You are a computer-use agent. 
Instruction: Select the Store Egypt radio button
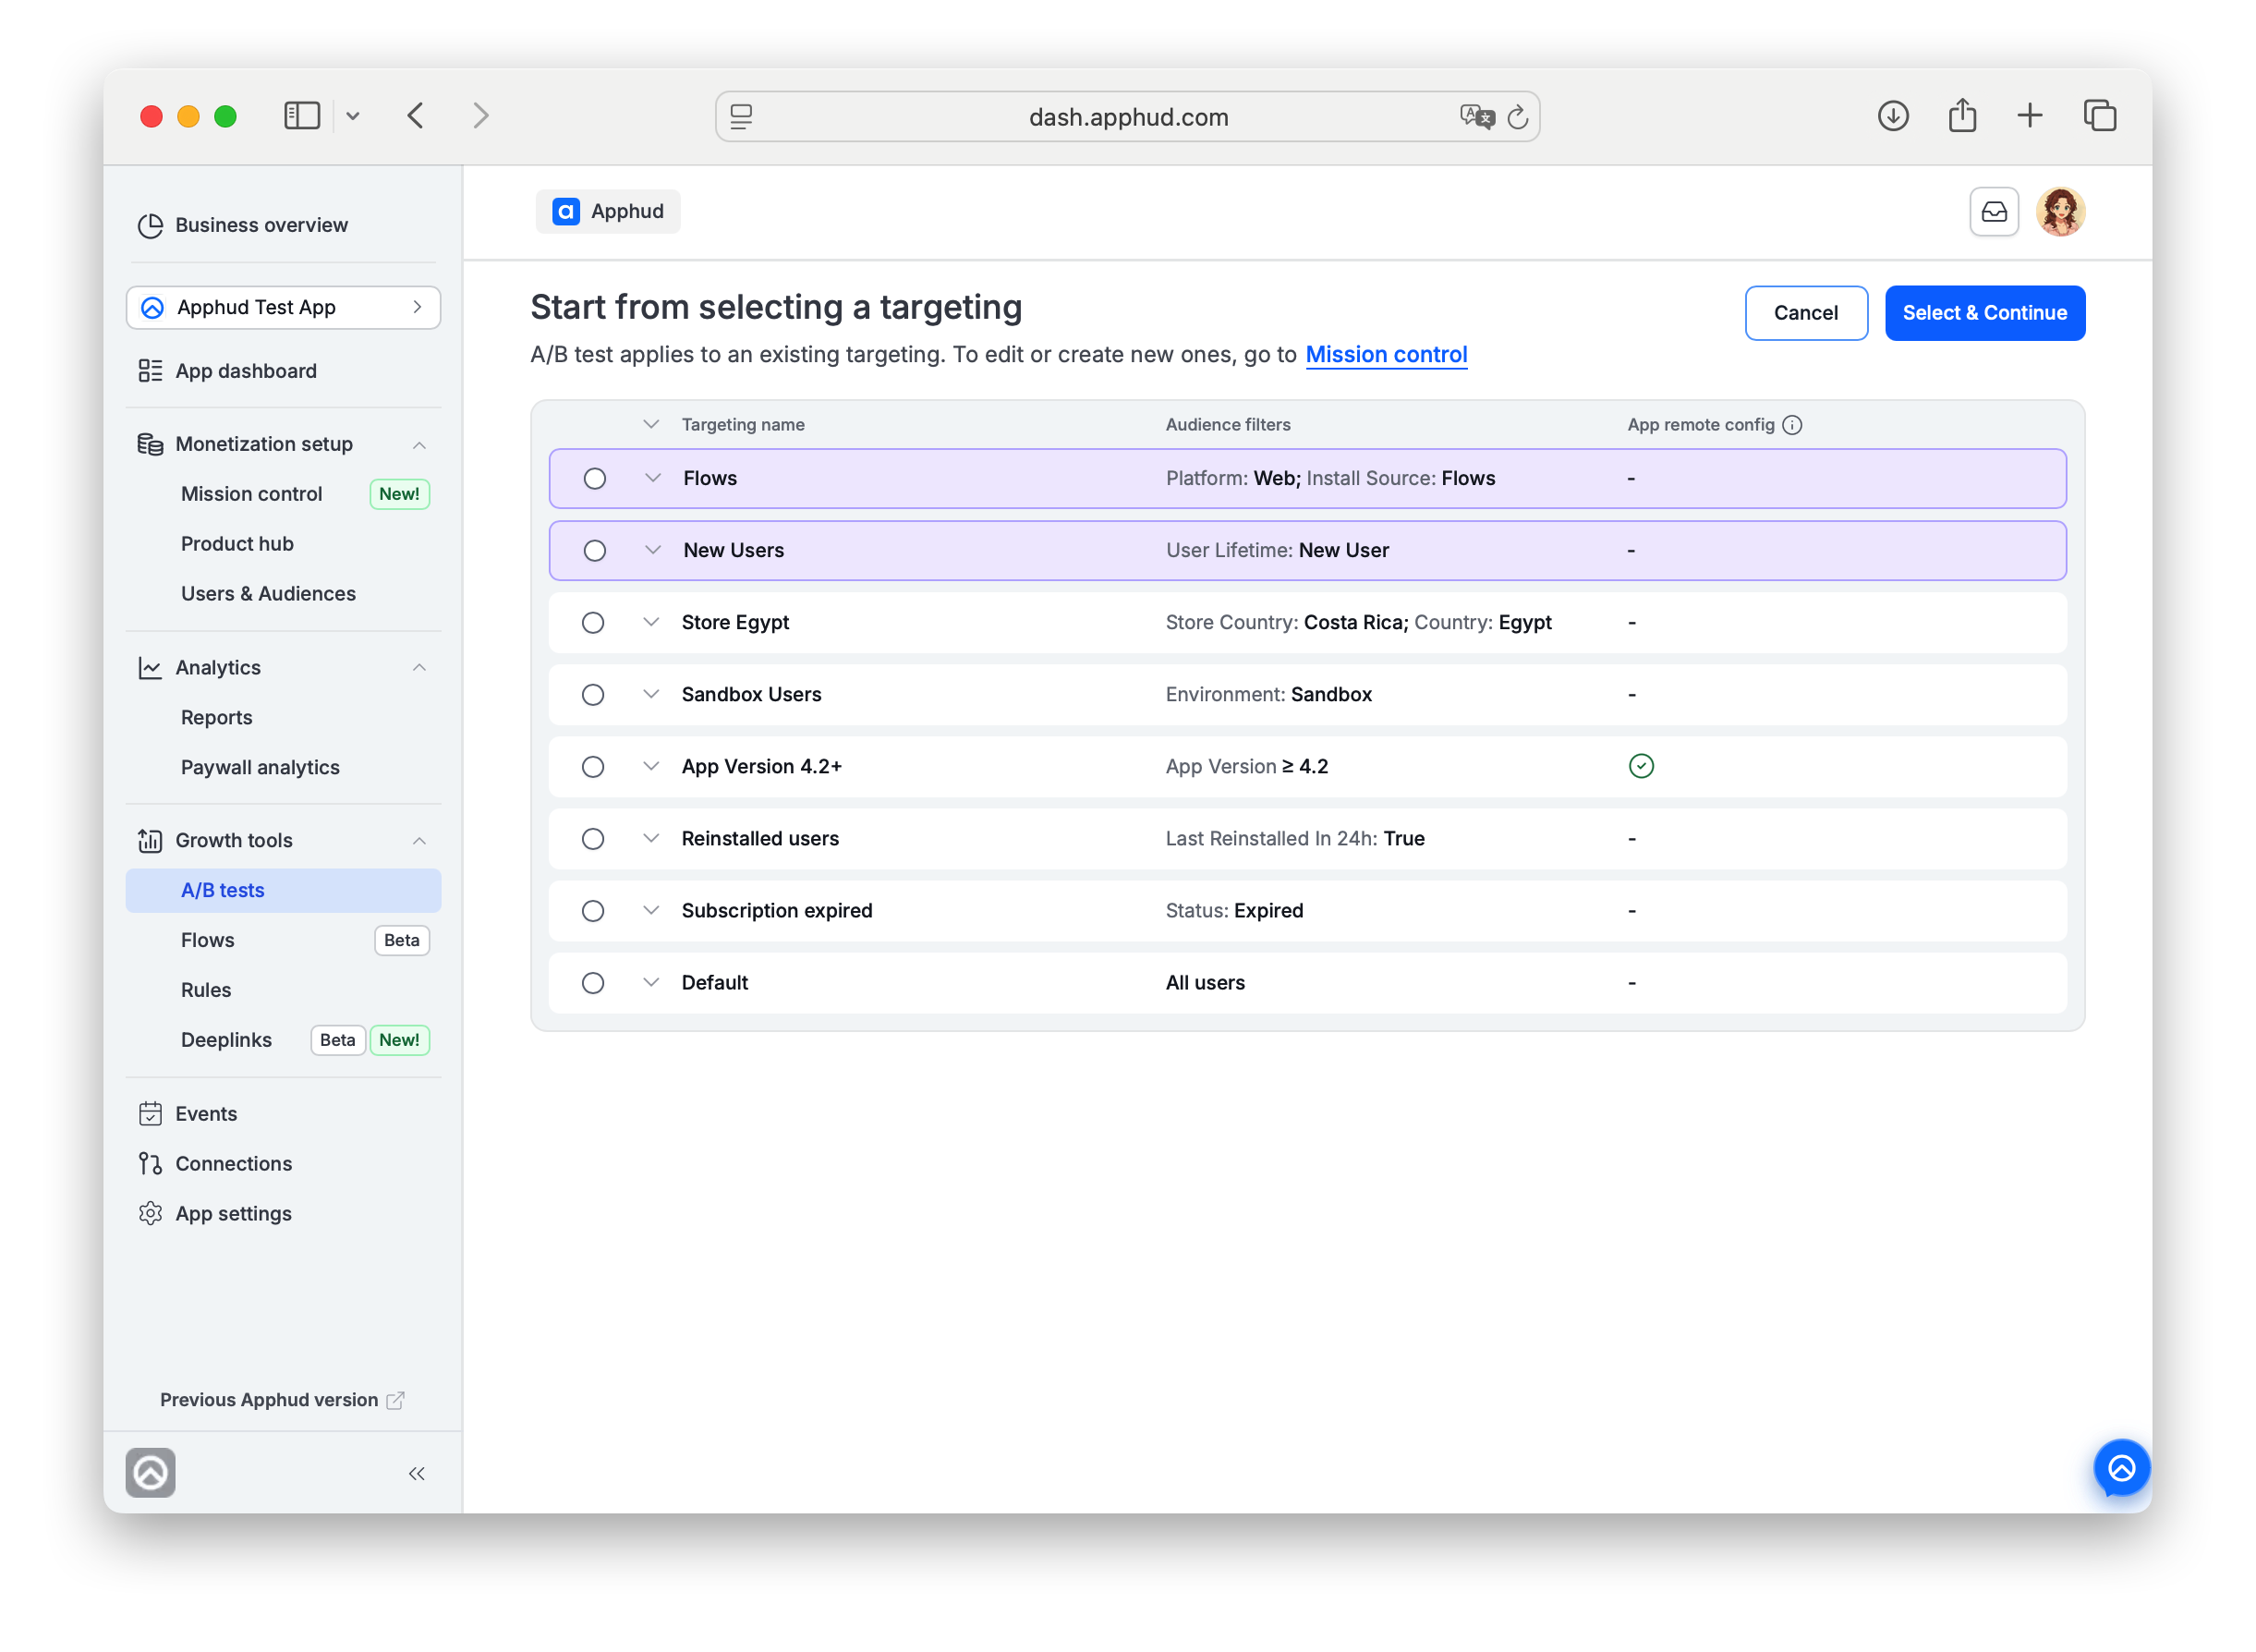593,623
